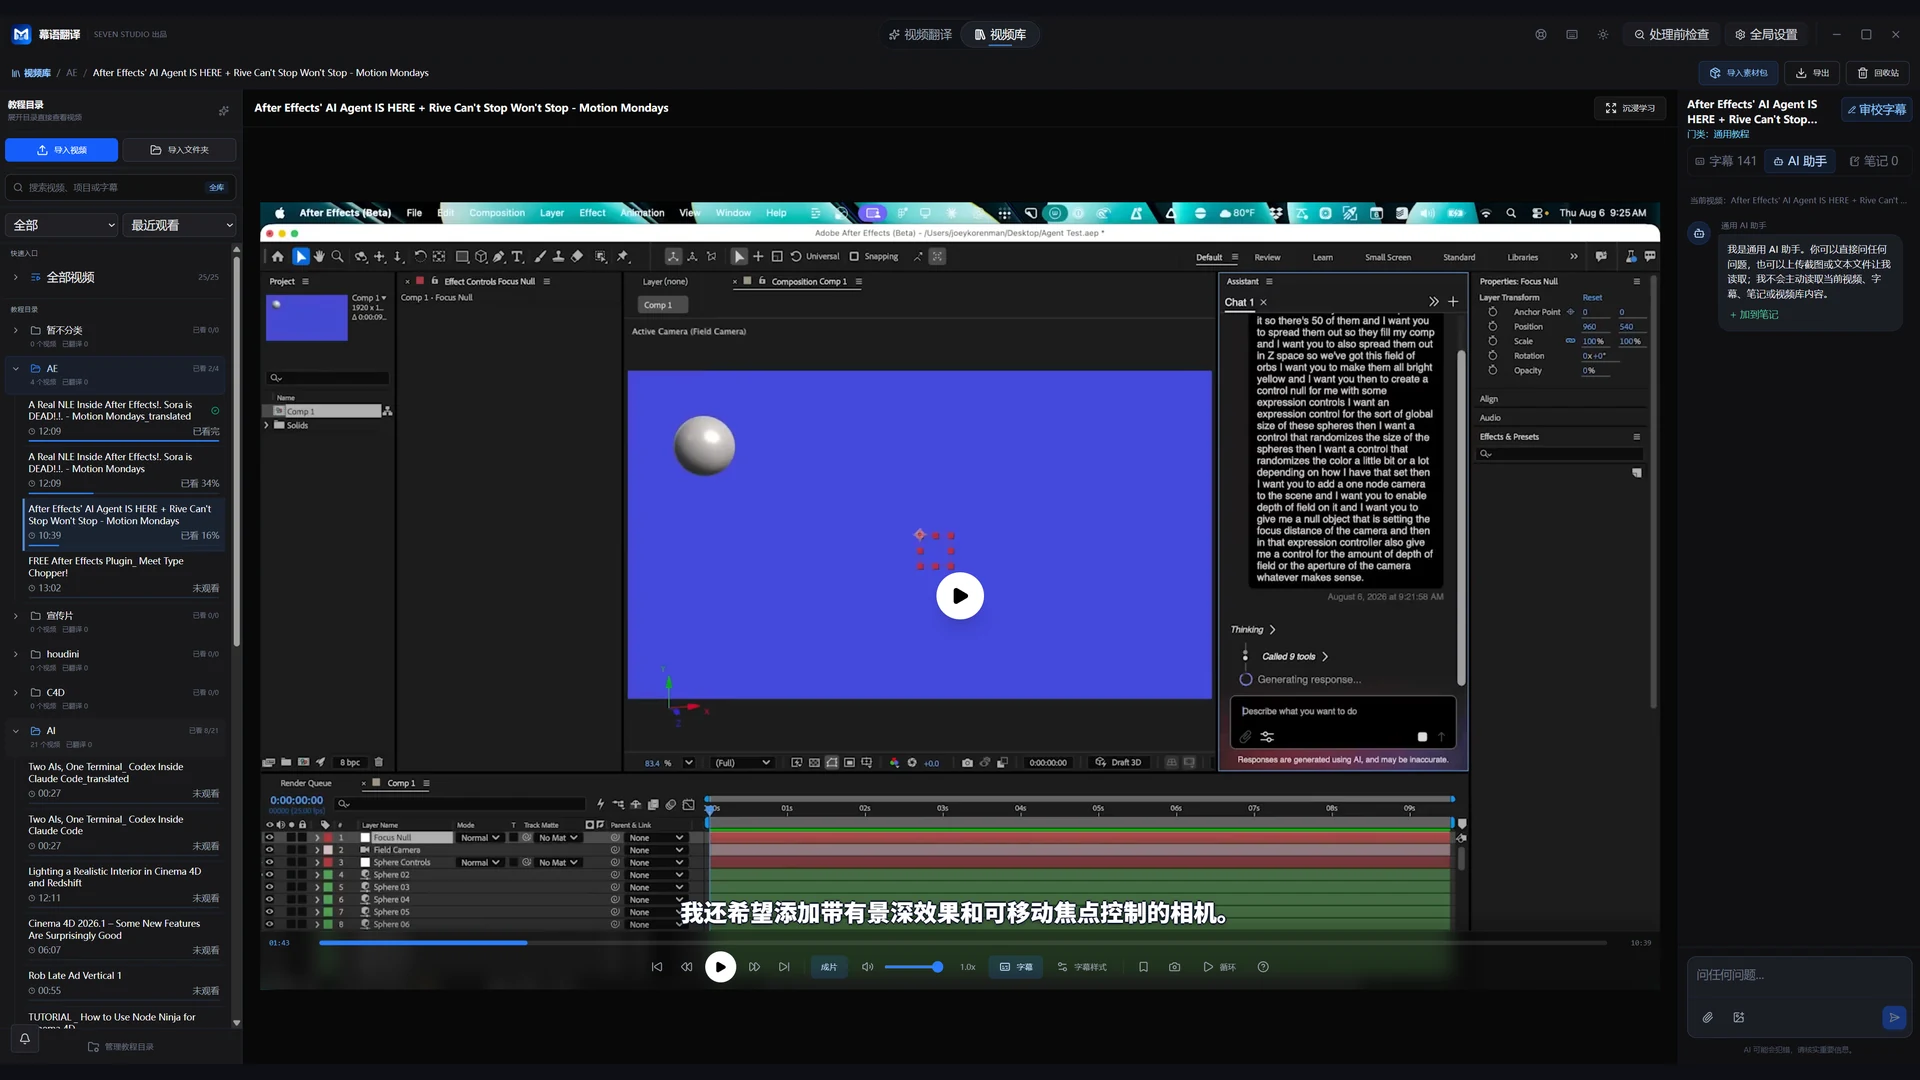Play the video with the round play button in the control bar
Screen dimensions: 1920x1080
tap(720, 967)
